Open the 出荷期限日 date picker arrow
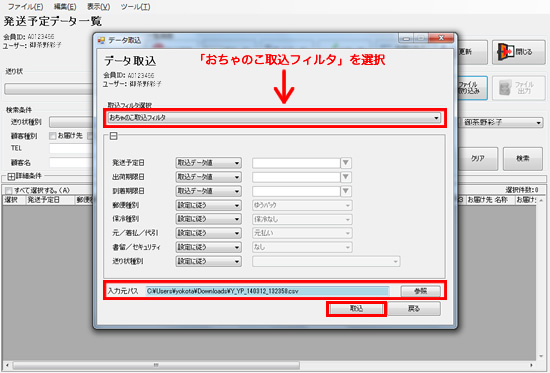Viewport: 550px width, 373px height. click(x=346, y=177)
